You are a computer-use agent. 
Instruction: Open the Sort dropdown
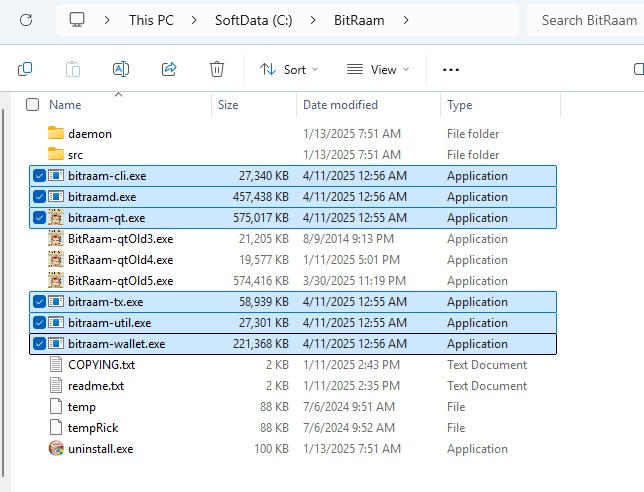[x=289, y=69]
